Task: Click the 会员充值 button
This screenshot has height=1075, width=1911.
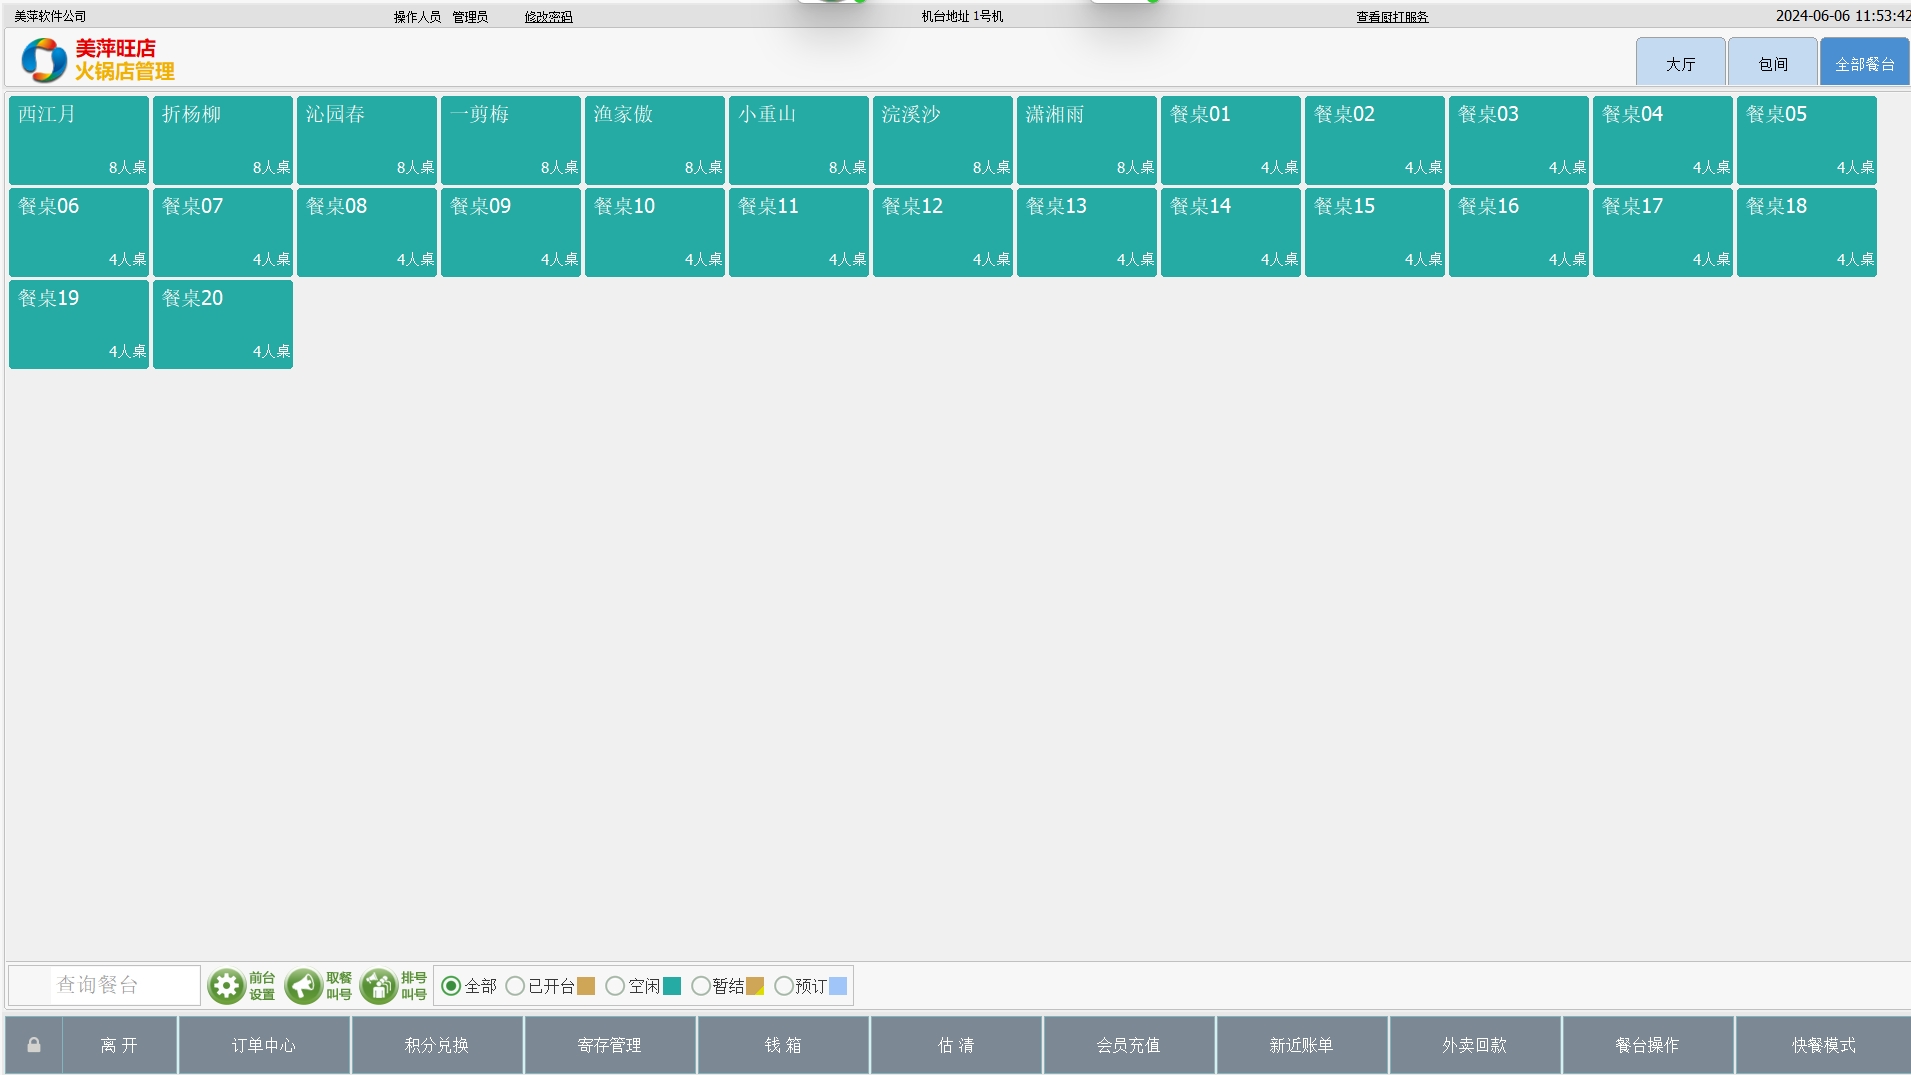Action: point(1128,1045)
